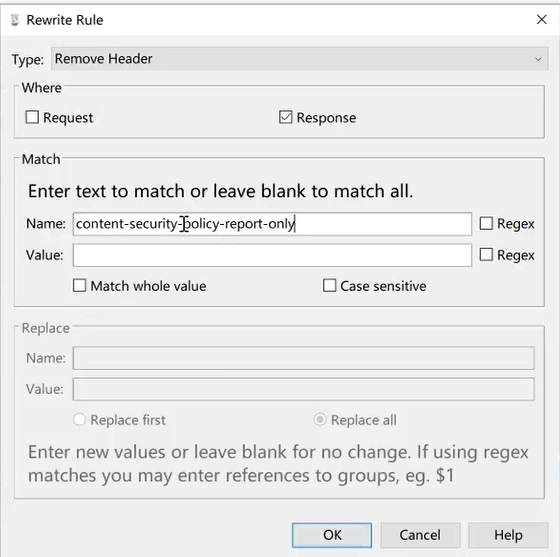The image size is (560, 557).
Task: Click the Match Name input field
Action: pyautogui.click(x=272, y=224)
